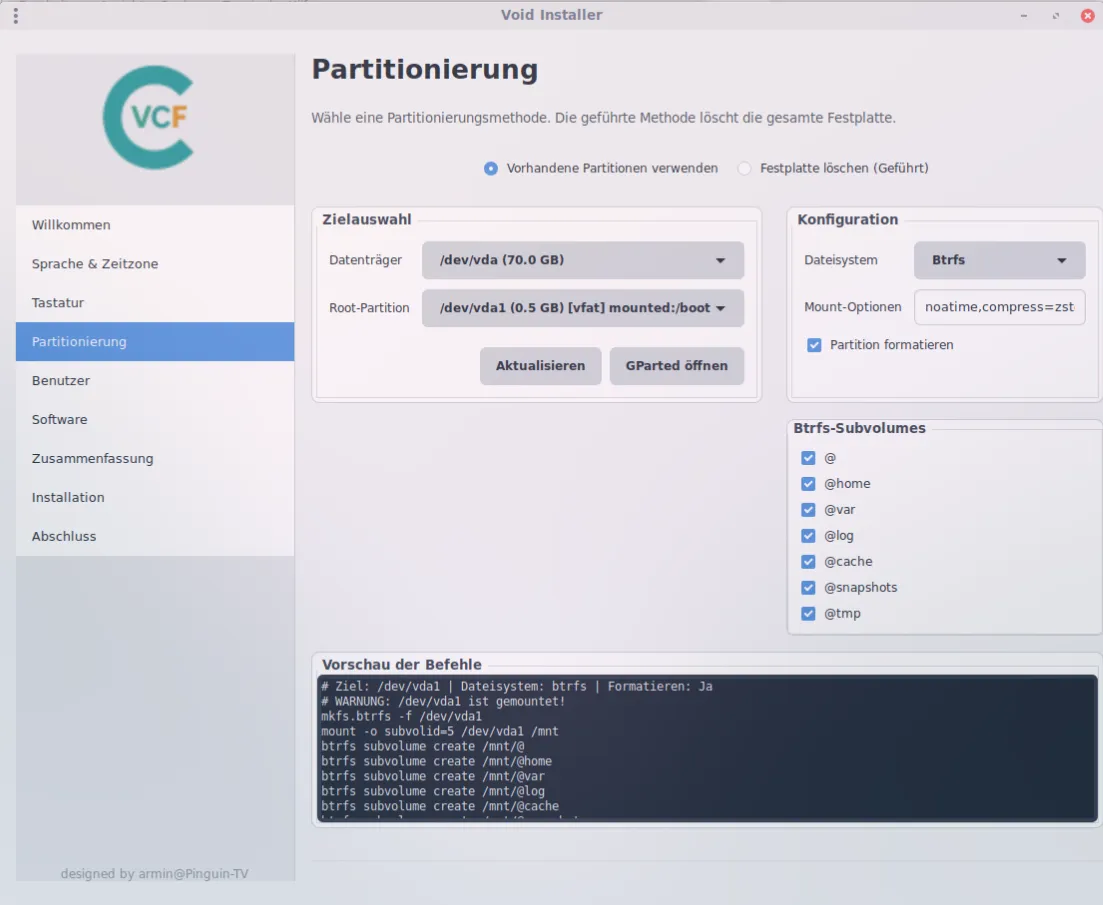Choose 'Festplatte löschen (Geführt)' radio option
1103x905 pixels.
point(744,169)
